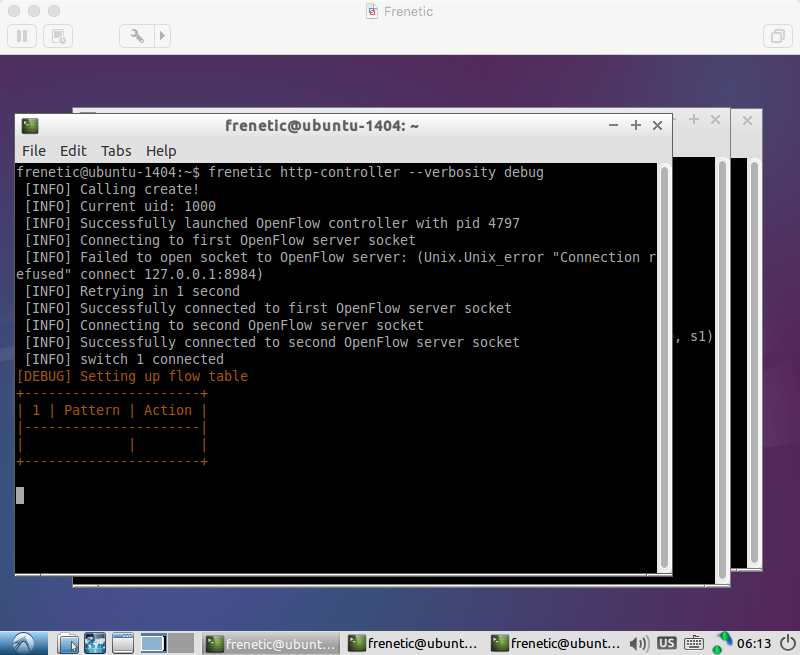Click the power/logout icon in the panel
800x655 pixels.
click(788, 643)
